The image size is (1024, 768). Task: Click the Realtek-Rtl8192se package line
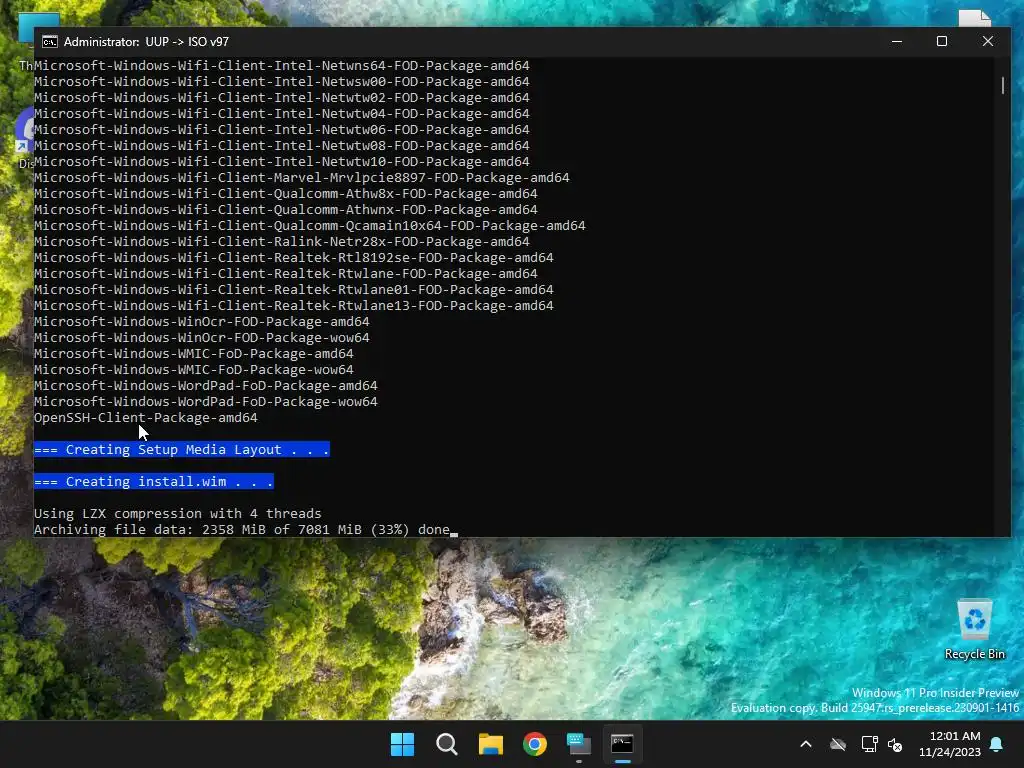point(294,257)
